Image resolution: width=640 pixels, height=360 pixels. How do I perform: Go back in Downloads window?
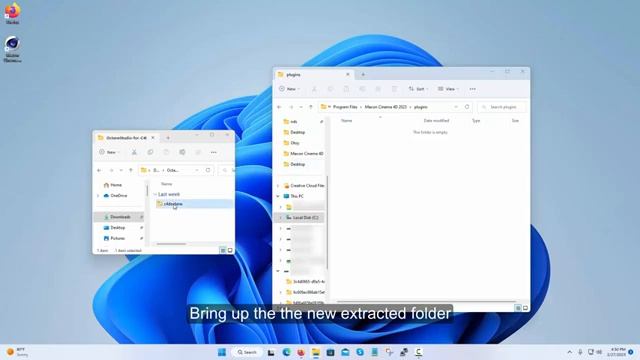pos(99,170)
